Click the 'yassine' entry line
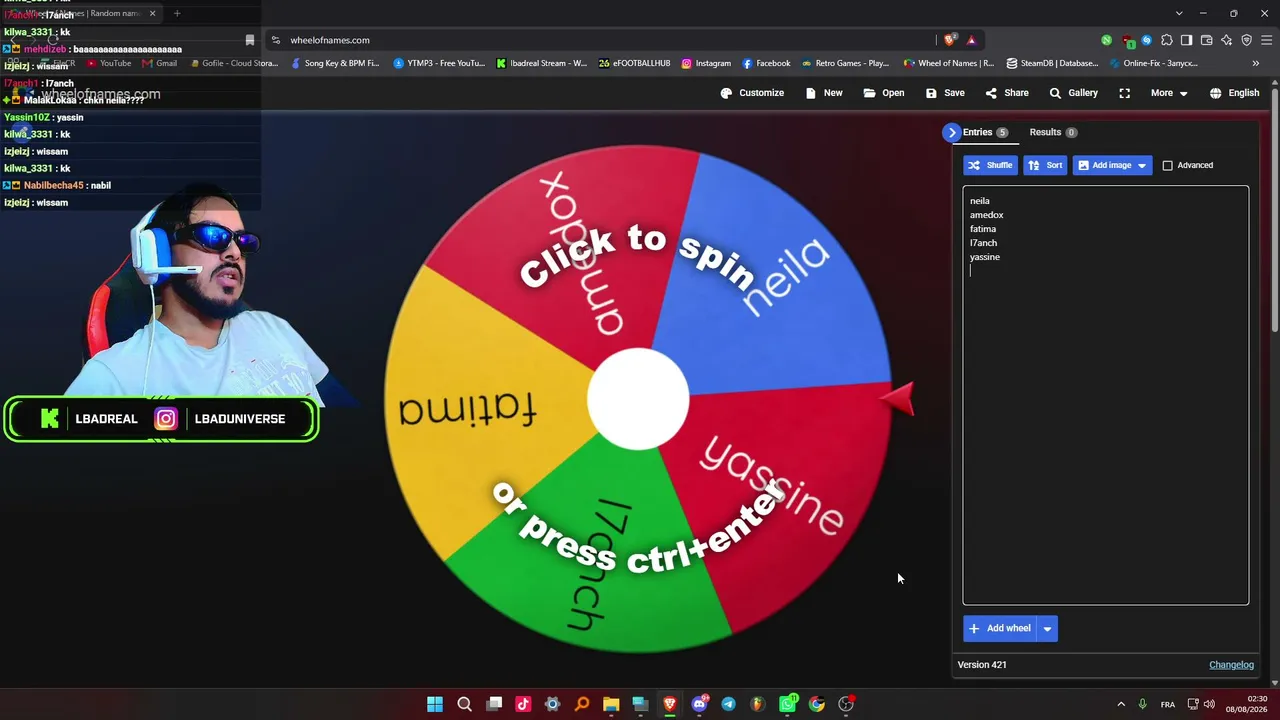Image resolution: width=1280 pixels, height=720 pixels. [984, 257]
